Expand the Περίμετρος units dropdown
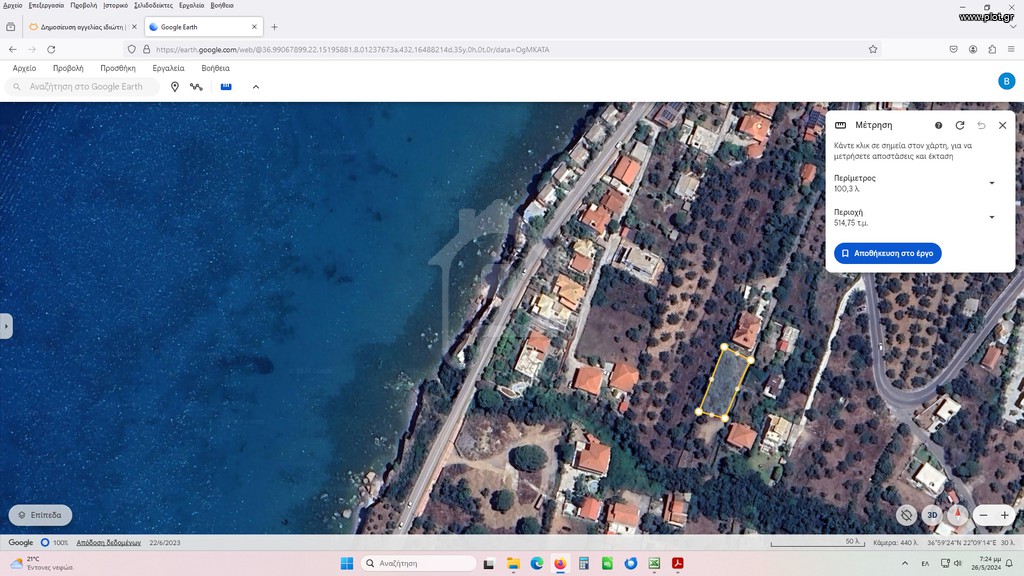The image size is (1024, 576). tap(991, 183)
